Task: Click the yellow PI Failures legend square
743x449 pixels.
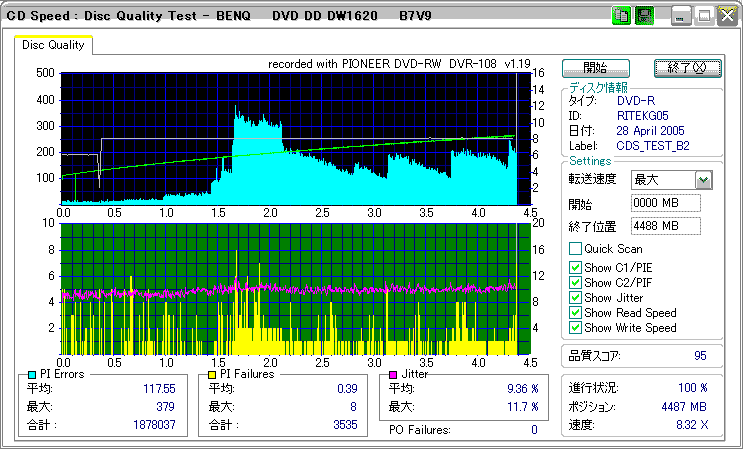Action: click(x=212, y=374)
